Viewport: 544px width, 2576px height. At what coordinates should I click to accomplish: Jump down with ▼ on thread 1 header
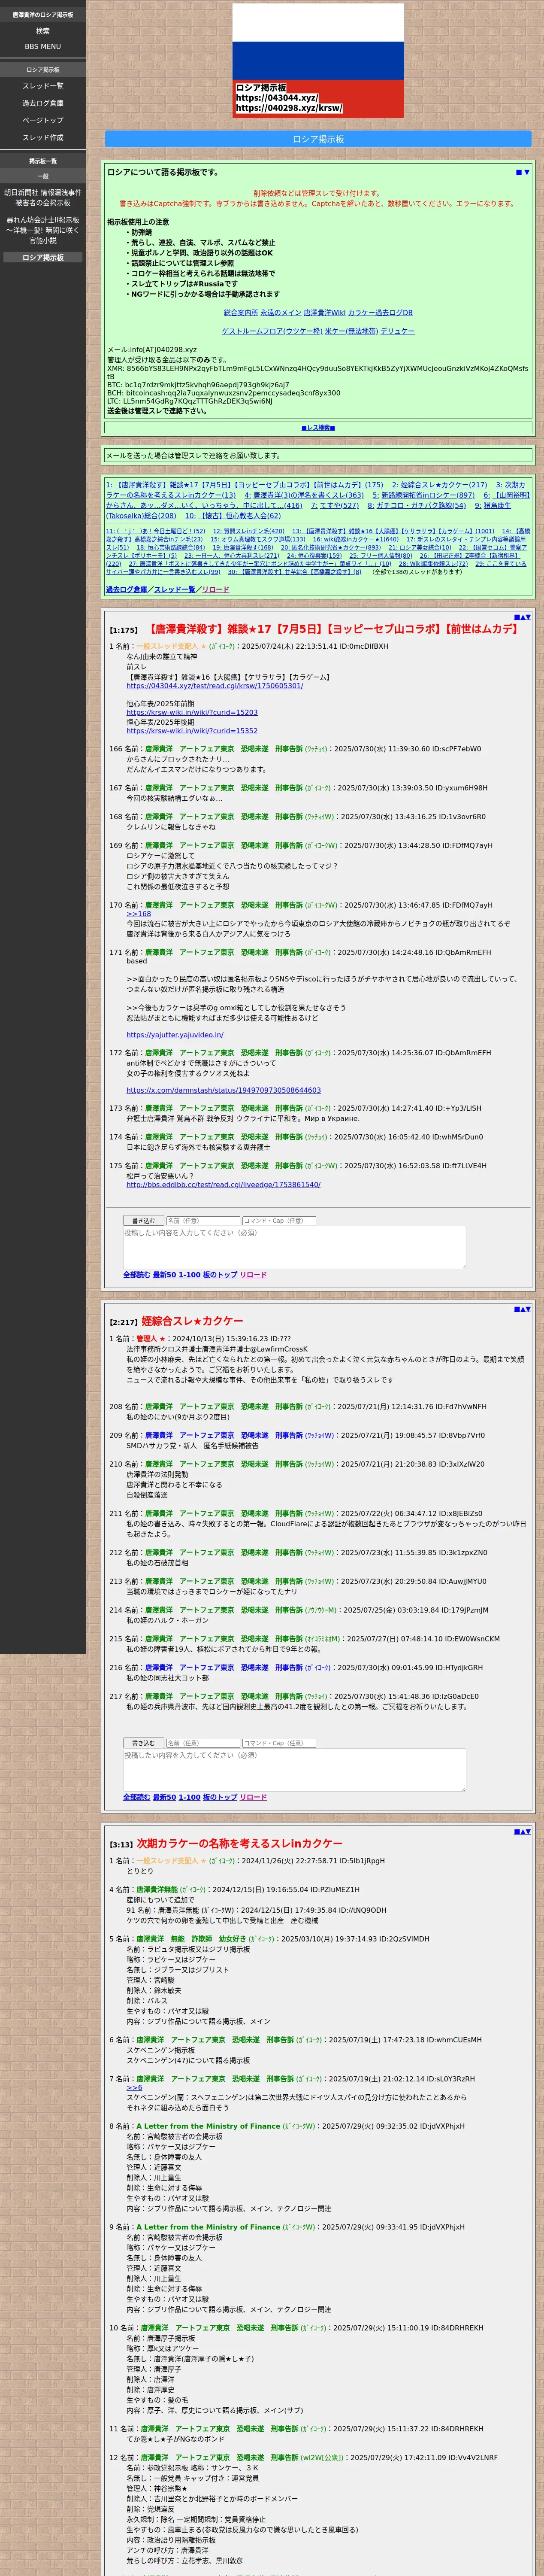coord(528,617)
